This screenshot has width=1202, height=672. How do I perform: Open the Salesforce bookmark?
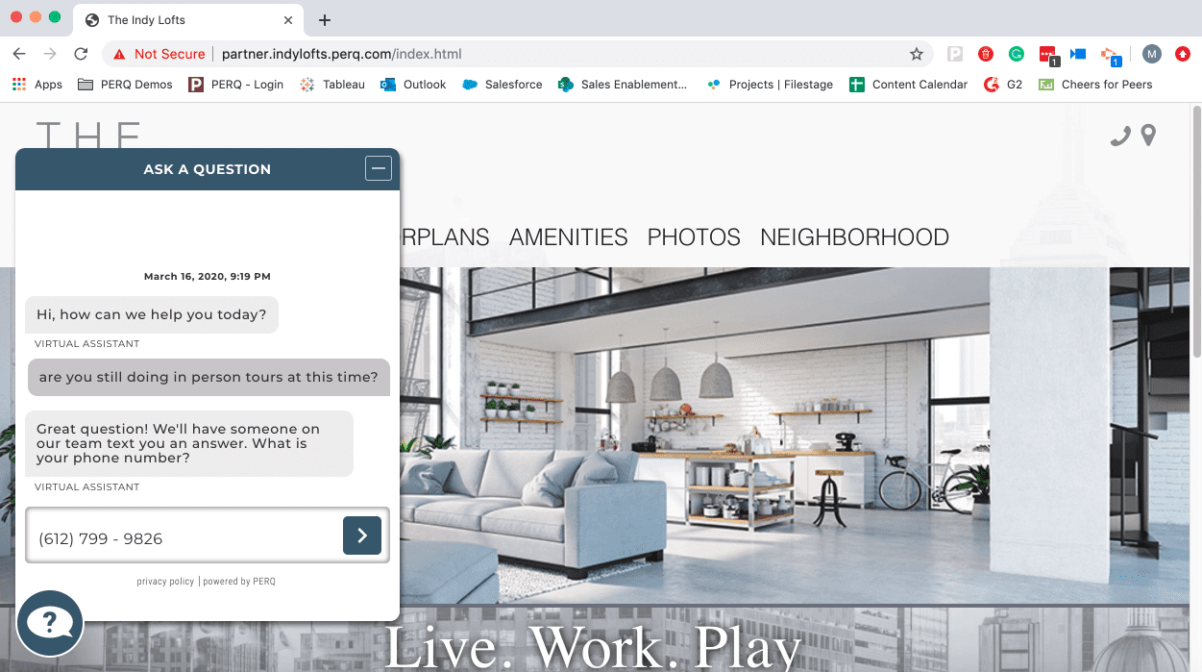tap(502, 85)
